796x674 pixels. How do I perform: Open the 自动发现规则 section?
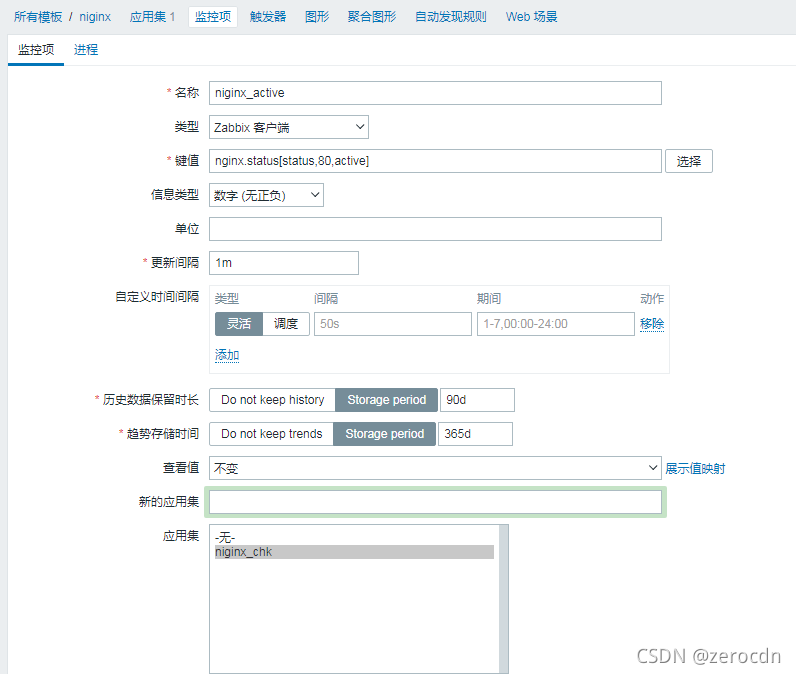451,17
